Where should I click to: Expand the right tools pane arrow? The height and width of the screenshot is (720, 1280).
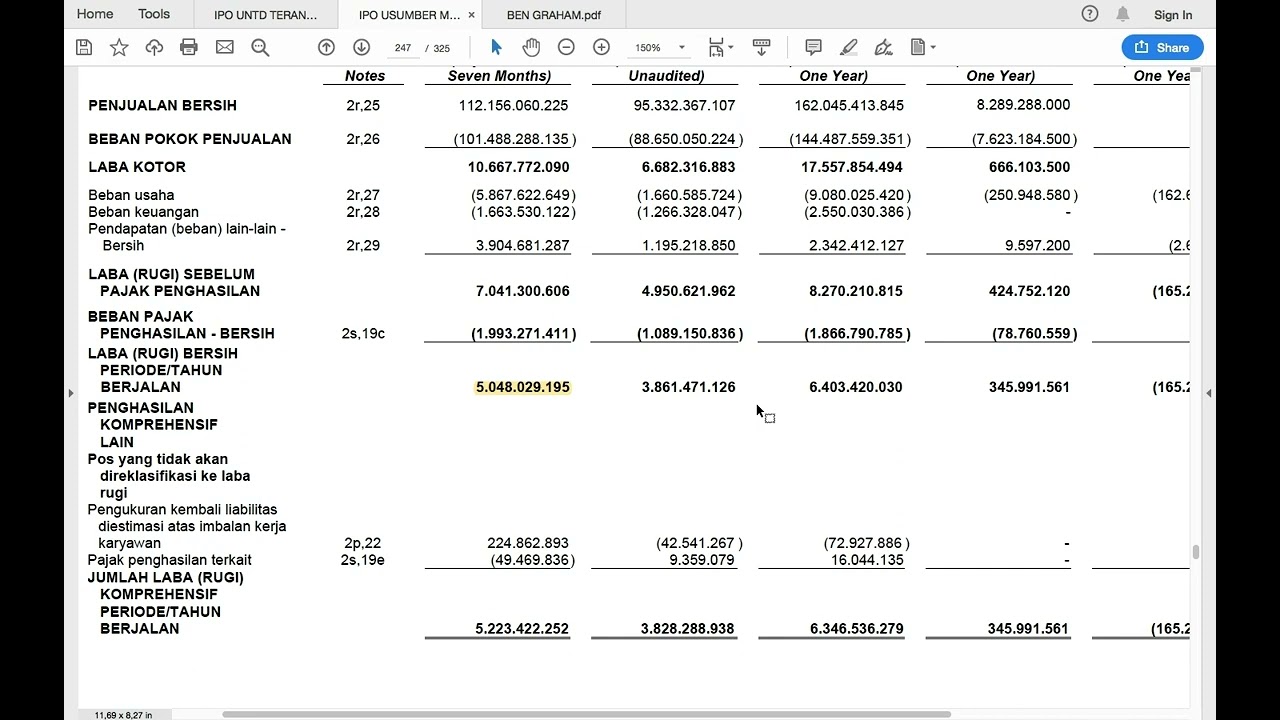tap(1208, 393)
